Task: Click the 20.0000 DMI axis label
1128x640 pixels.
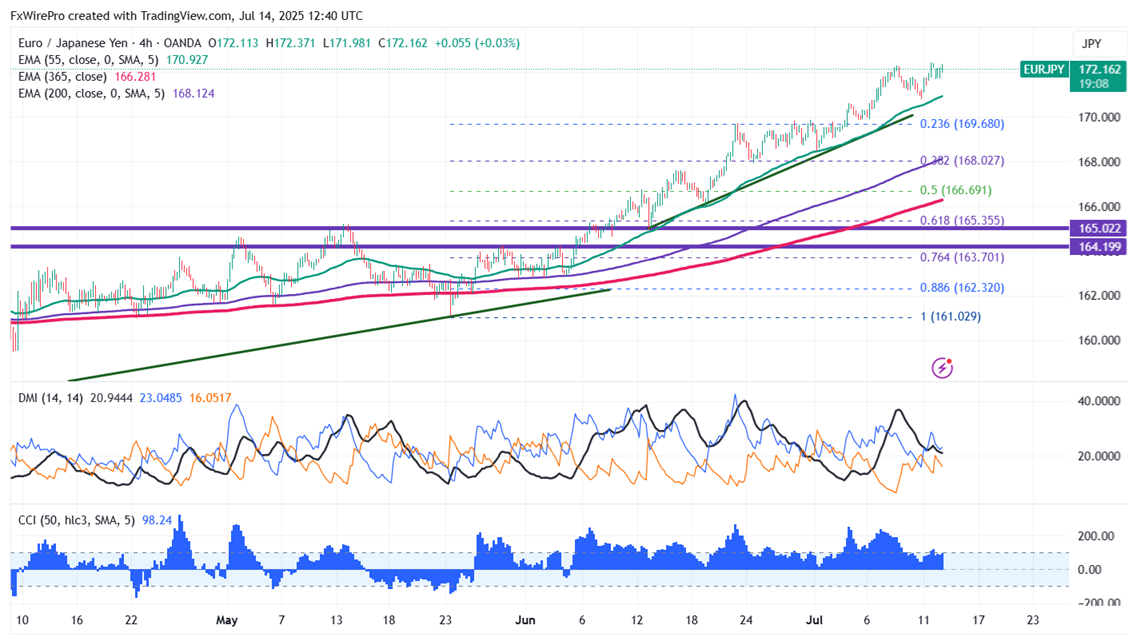Action: (x=1099, y=456)
